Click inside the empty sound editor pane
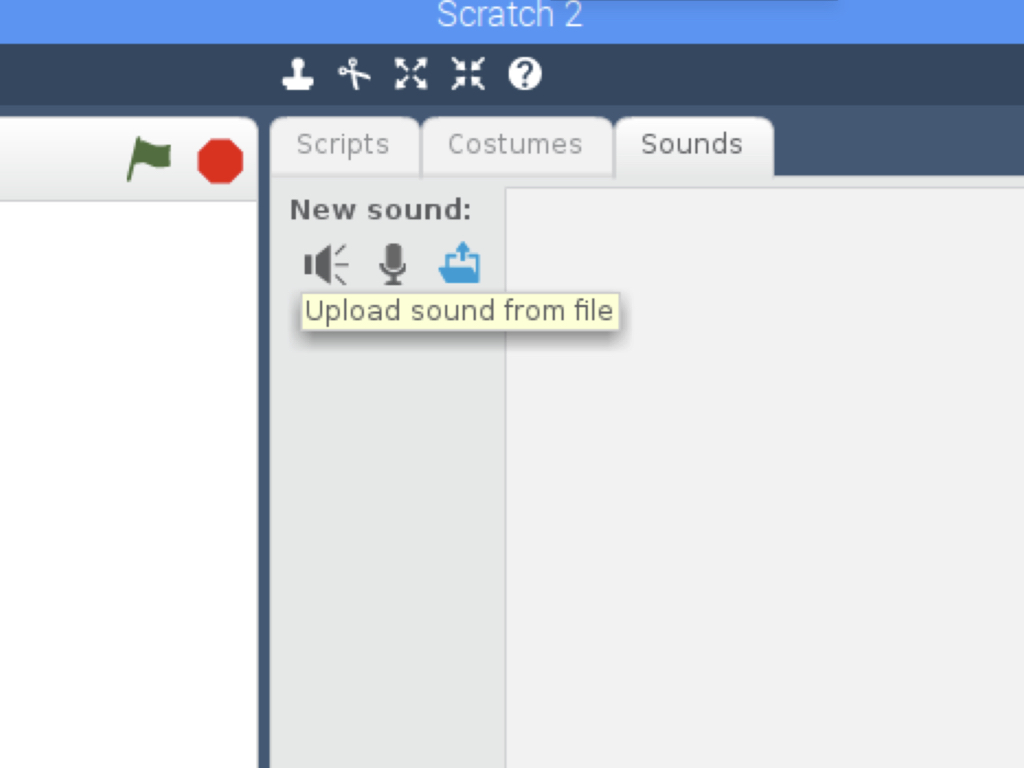Image resolution: width=1024 pixels, height=768 pixels. coord(765,478)
